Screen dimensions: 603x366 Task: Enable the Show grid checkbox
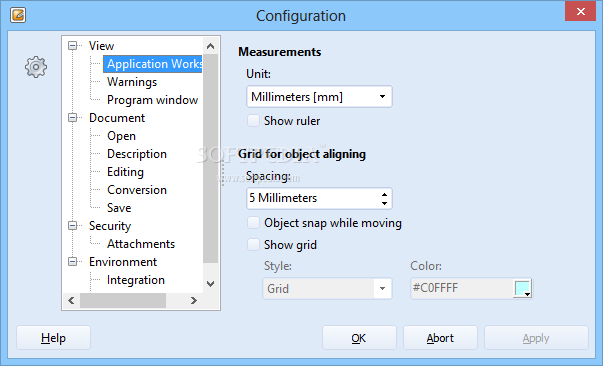click(x=253, y=245)
